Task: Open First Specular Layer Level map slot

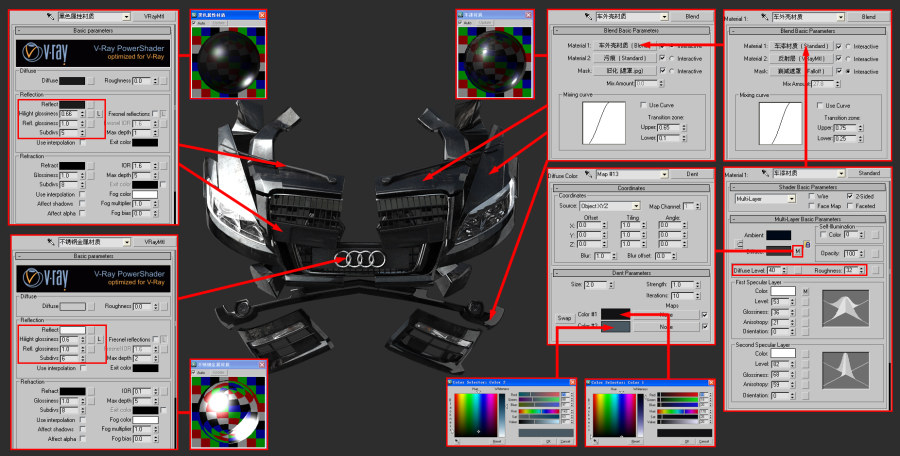Action: (x=805, y=302)
